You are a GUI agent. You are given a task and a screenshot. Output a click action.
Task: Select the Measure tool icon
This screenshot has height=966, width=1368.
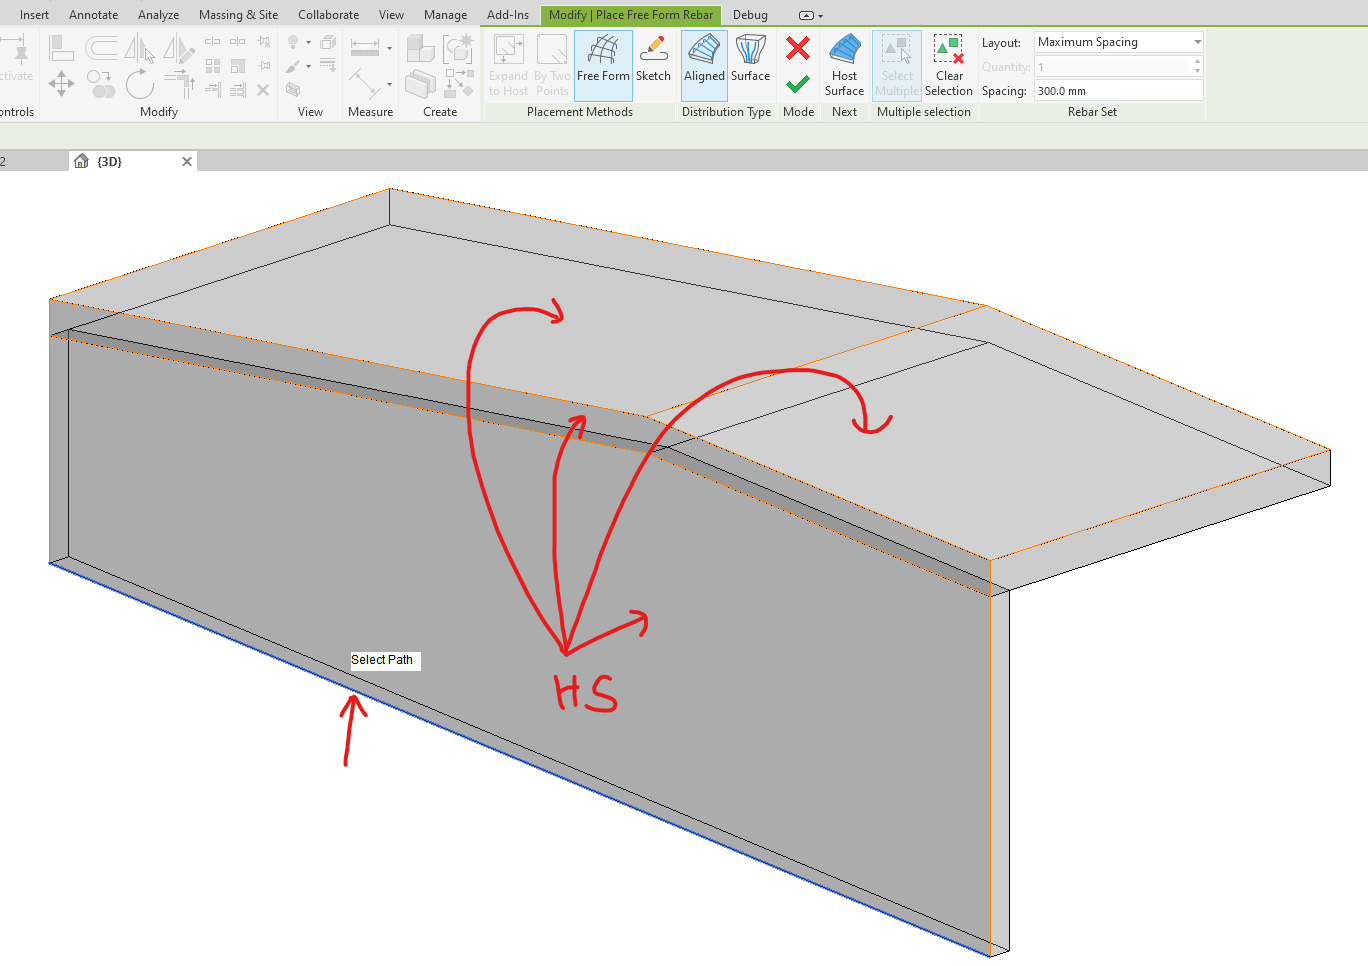[365, 49]
